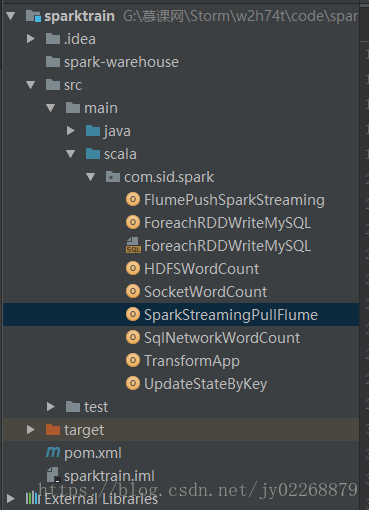The image size is (369, 510).
Task: Click the .idea folder icon
Action: [53, 39]
